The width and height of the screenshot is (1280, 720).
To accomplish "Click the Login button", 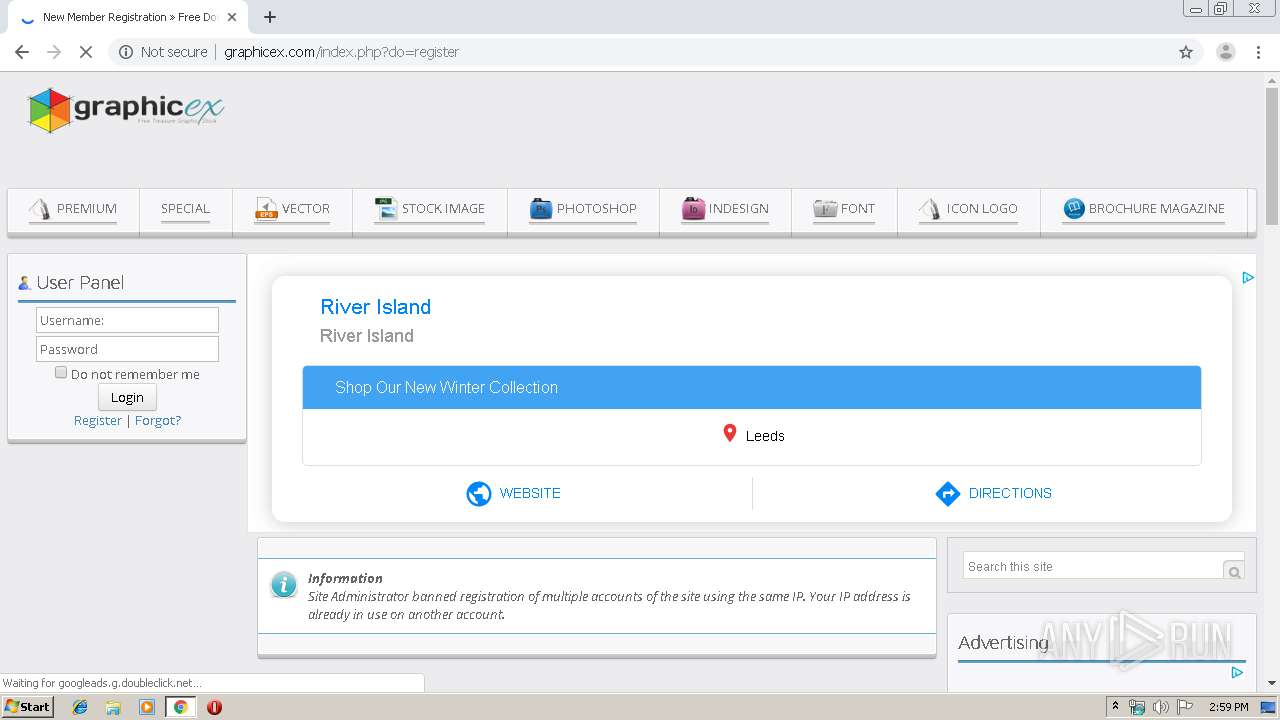I will click(127, 397).
